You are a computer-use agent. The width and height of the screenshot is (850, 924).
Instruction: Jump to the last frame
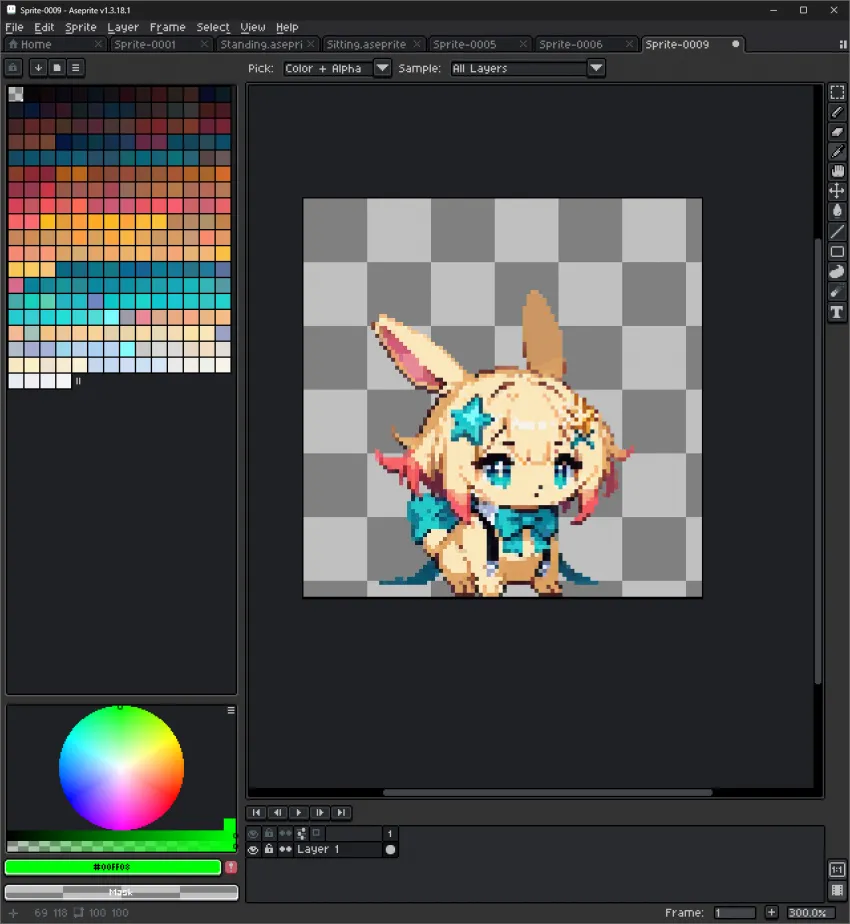pos(341,813)
